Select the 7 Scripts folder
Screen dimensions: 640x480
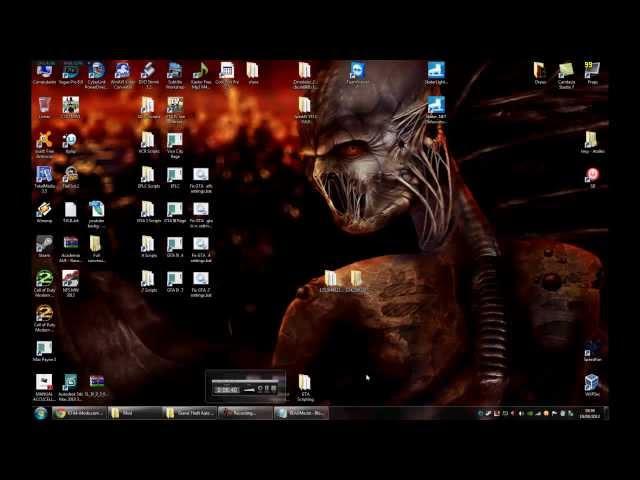[149, 281]
